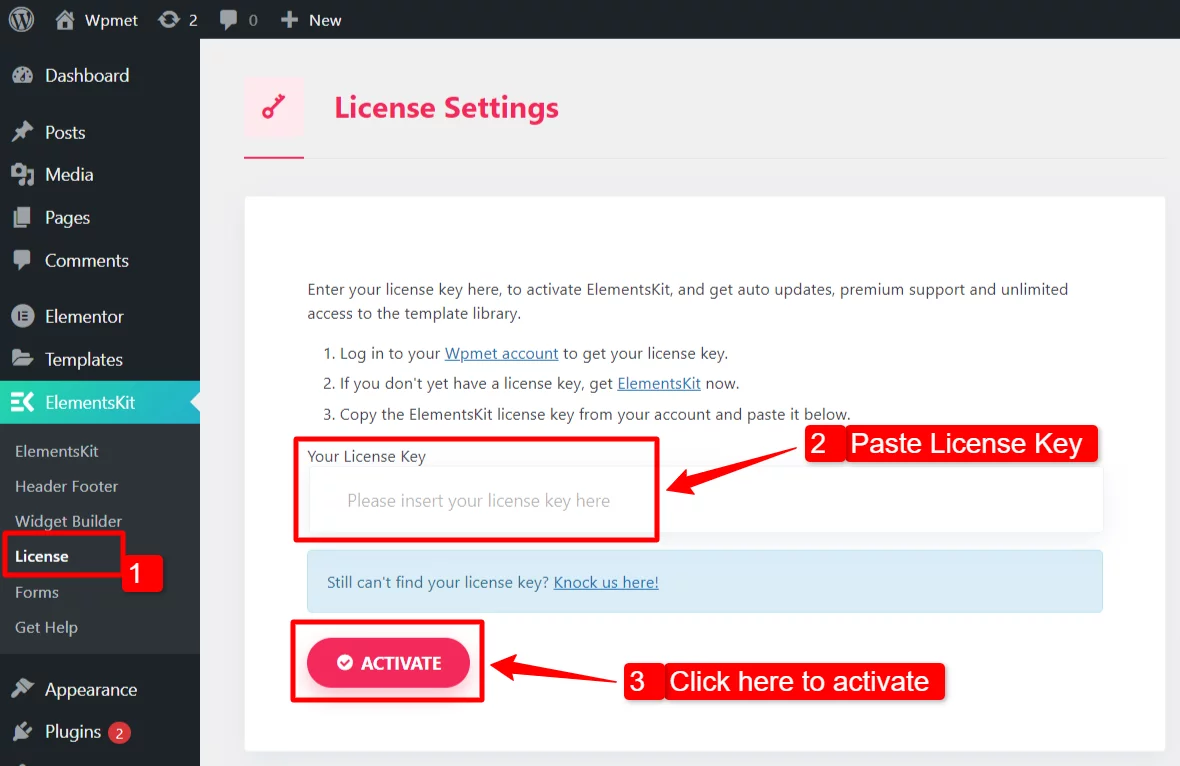Open the Wpmet home icon

[65, 20]
